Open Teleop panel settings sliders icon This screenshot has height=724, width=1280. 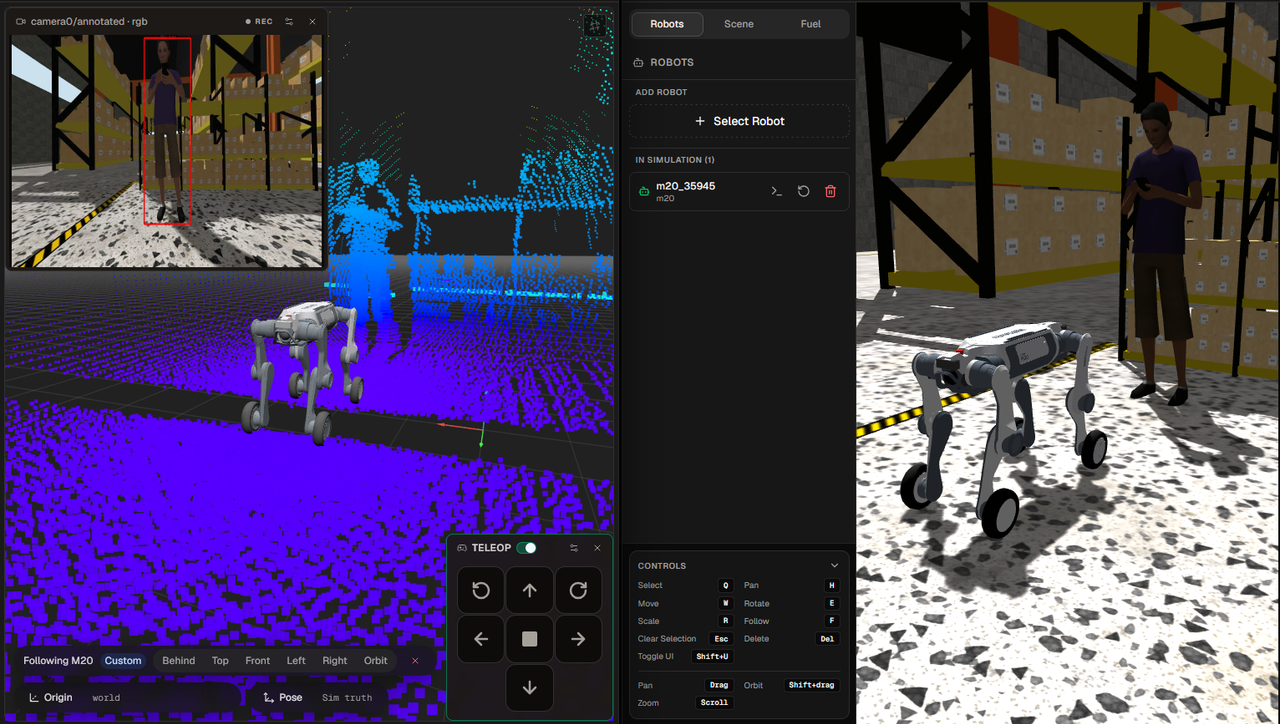click(x=574, y=548)
